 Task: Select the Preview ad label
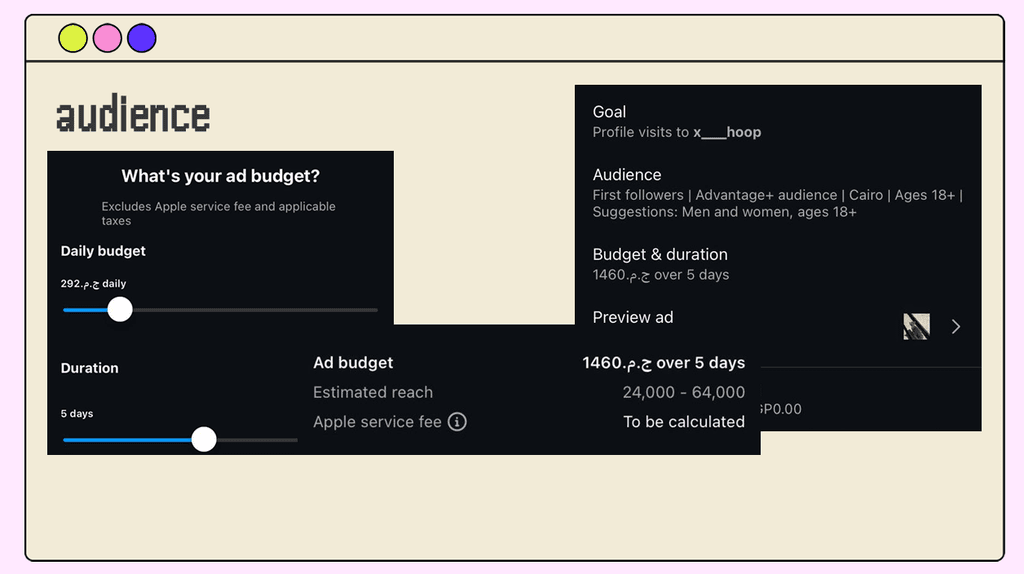coord(633,317)
